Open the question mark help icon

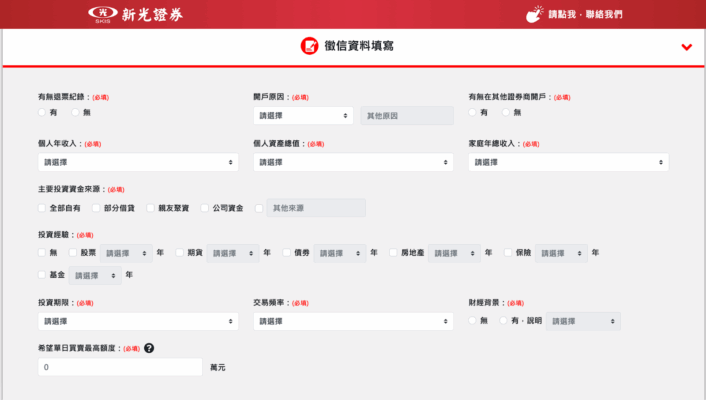[x=149, y=348]
